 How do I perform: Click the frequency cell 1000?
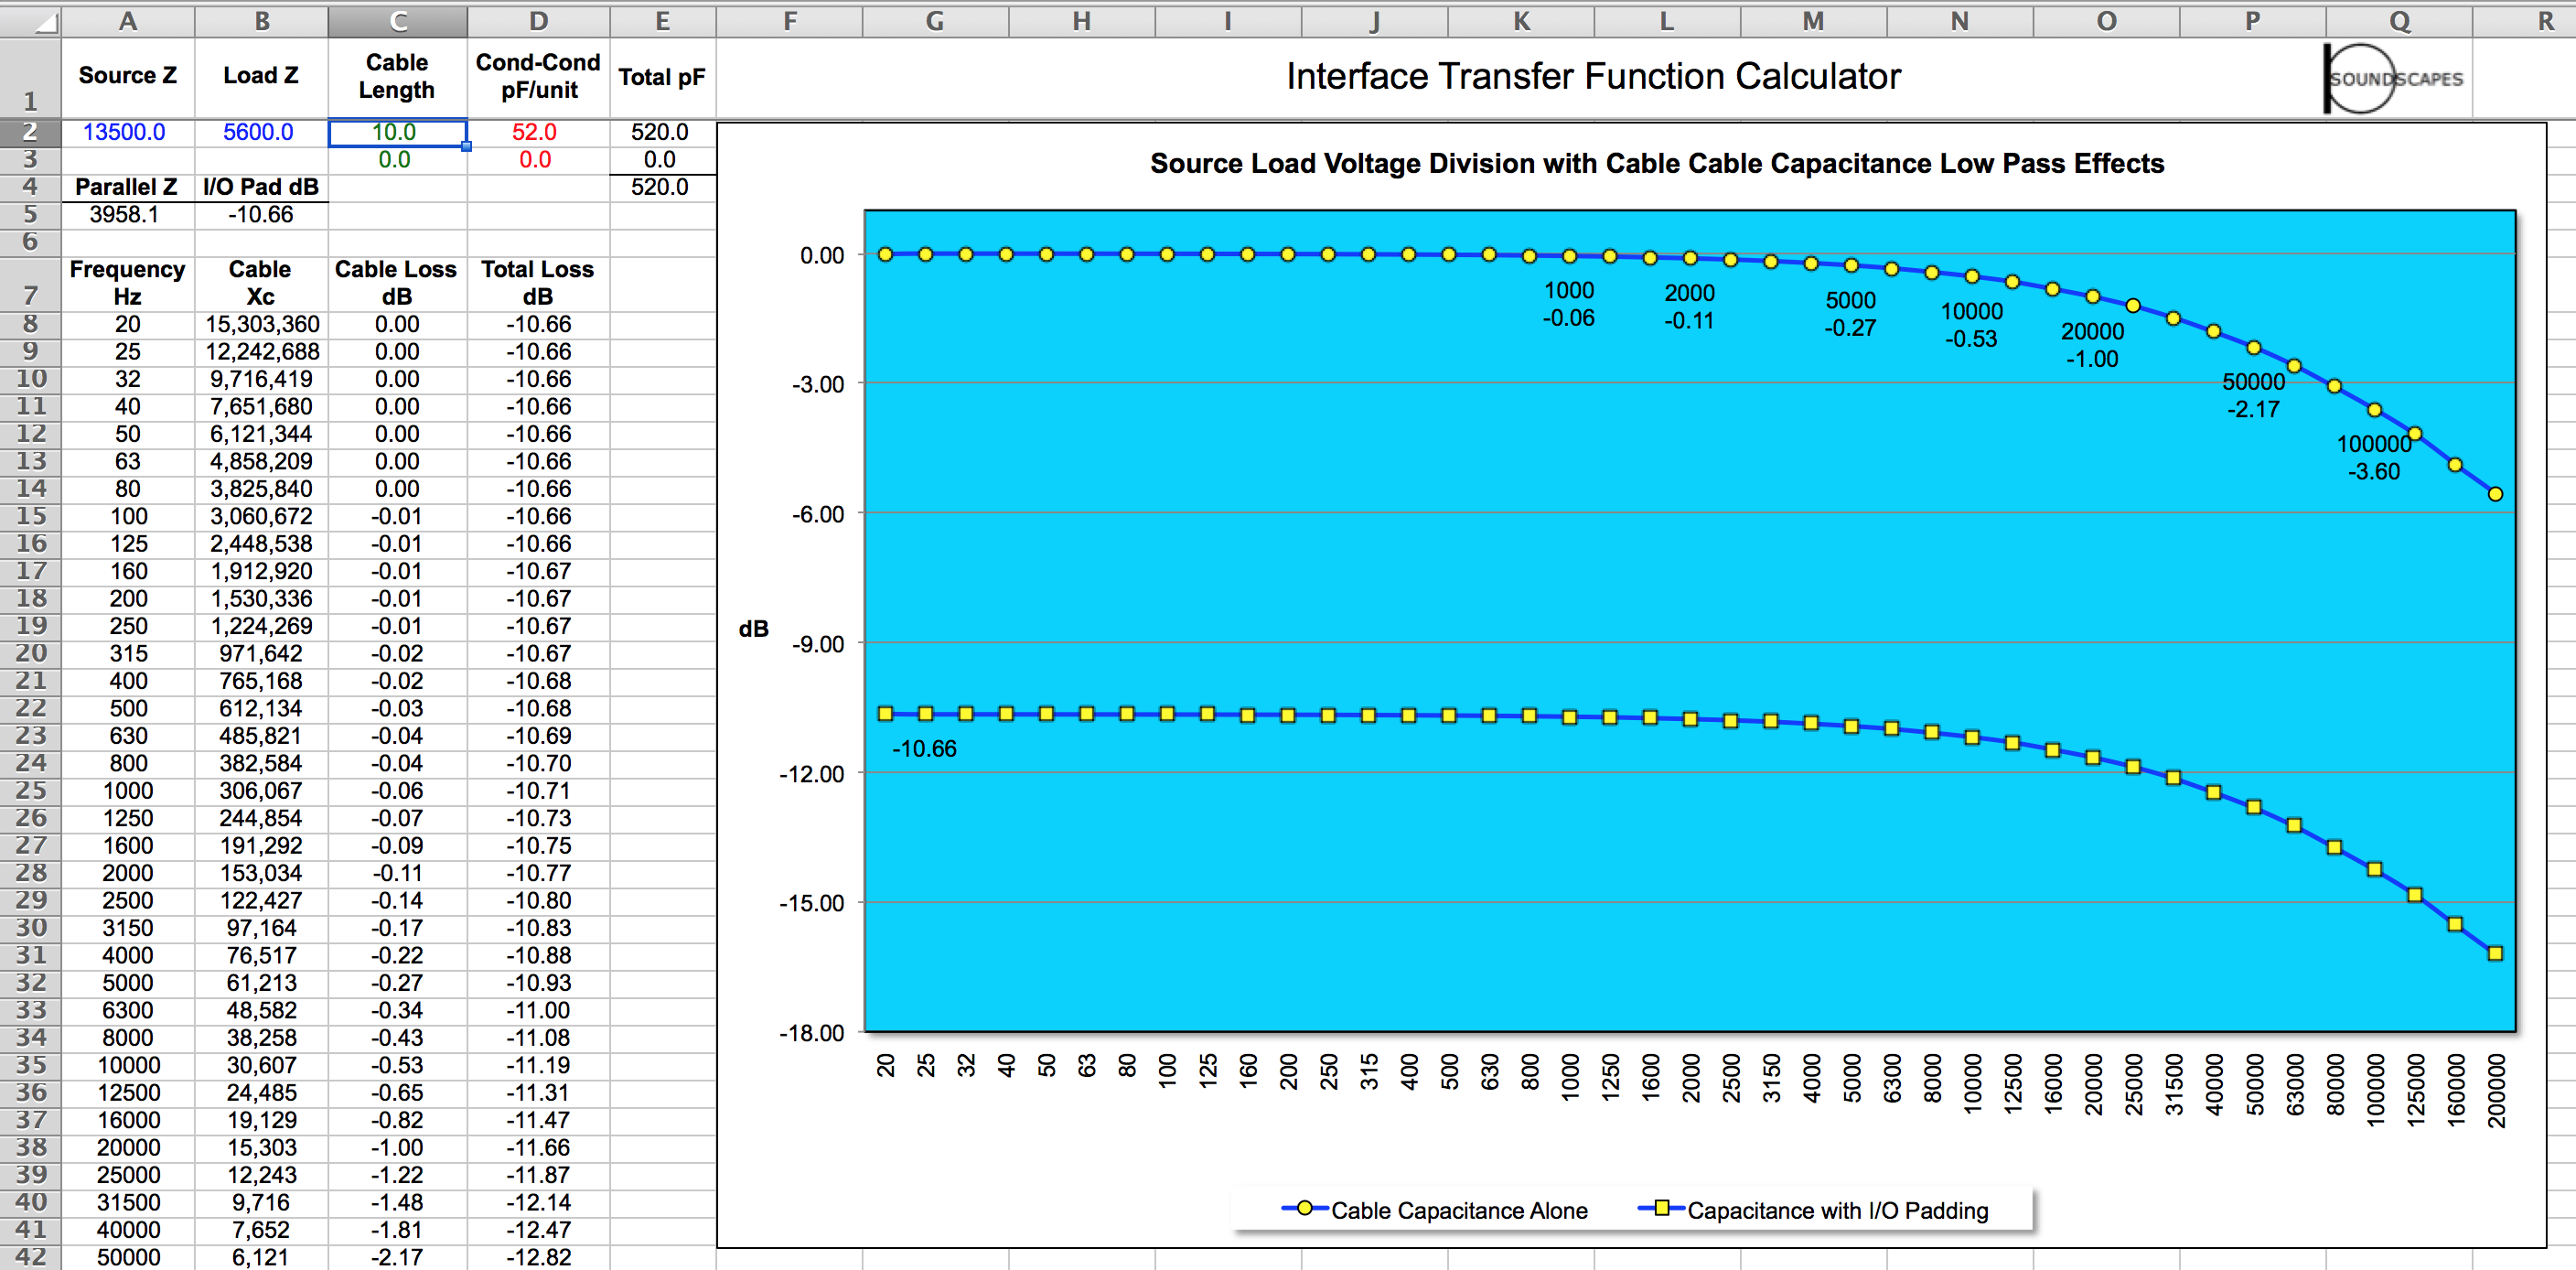[128, 791]
